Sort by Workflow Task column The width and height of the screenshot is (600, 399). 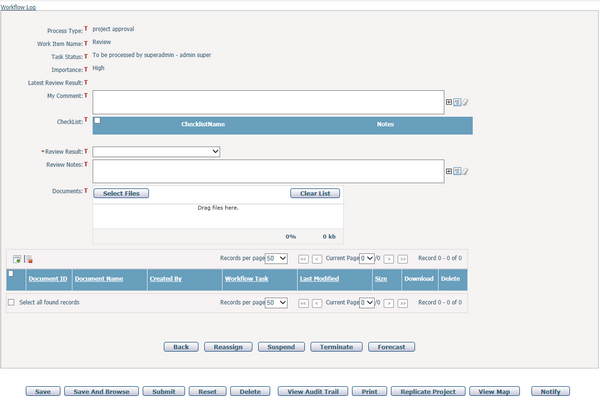tap(246, 278)
